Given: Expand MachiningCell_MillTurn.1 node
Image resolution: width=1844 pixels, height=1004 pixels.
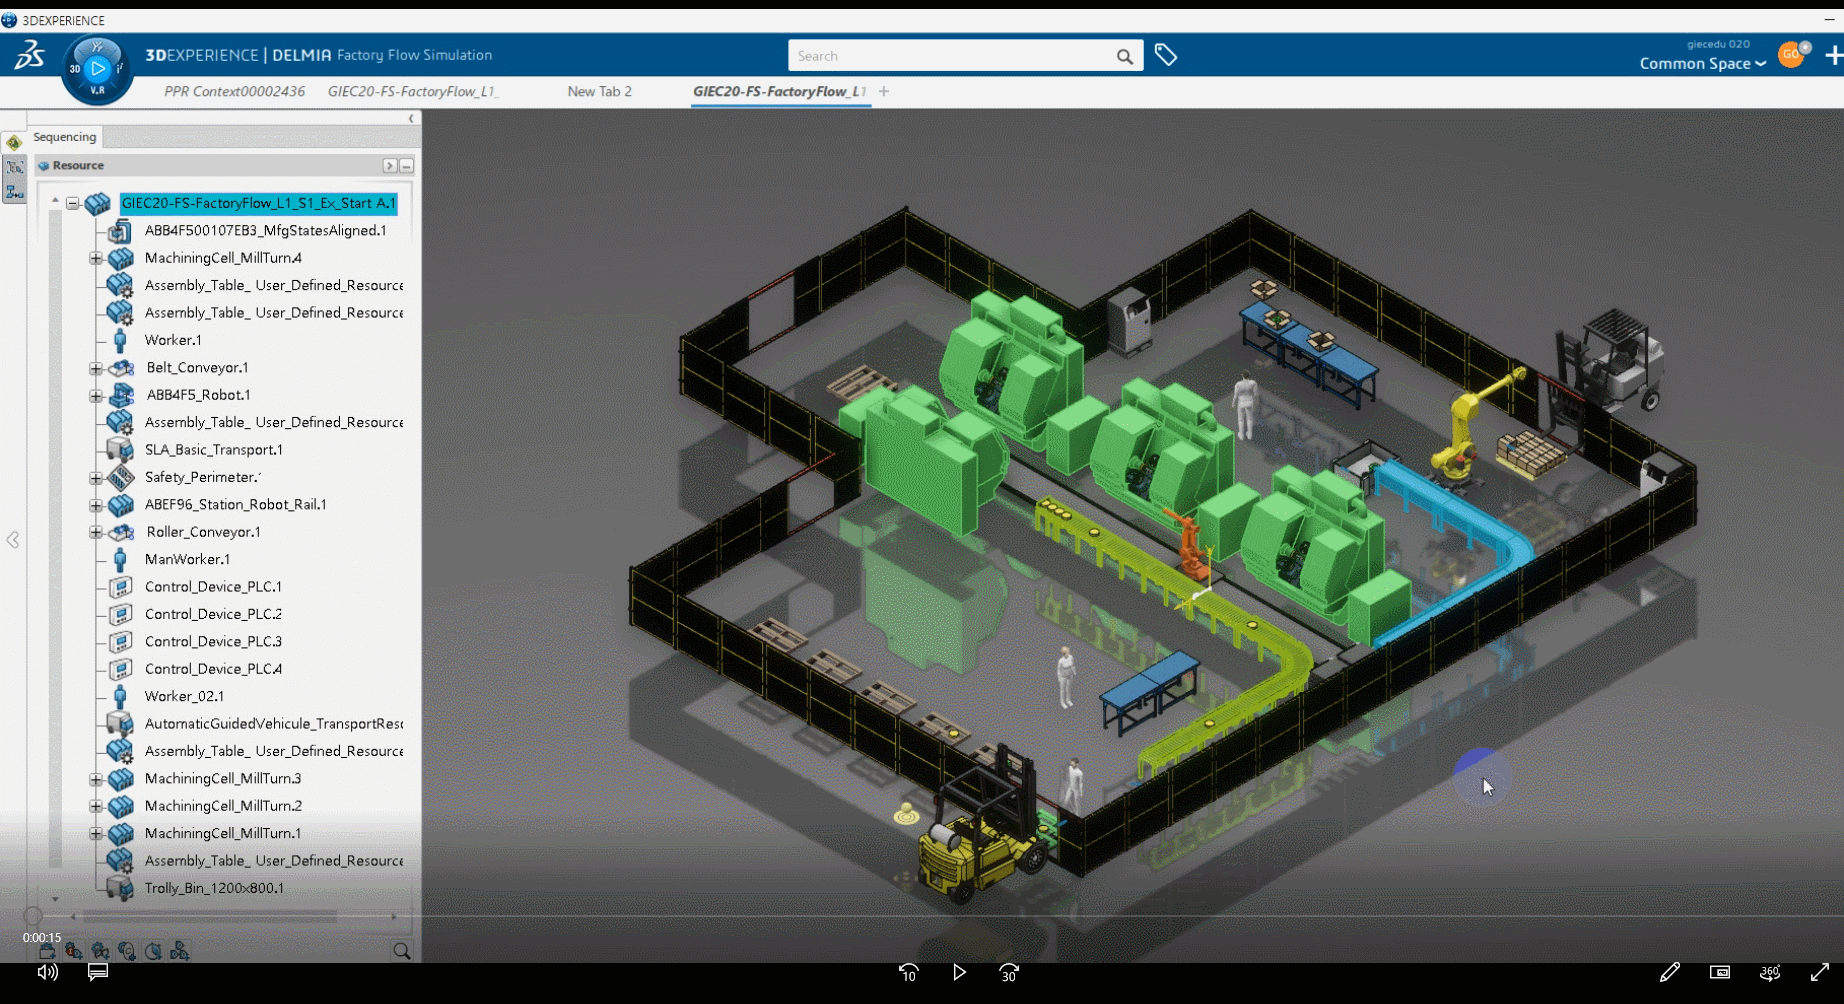Looking at the screenshot, I should pos(96,834).
